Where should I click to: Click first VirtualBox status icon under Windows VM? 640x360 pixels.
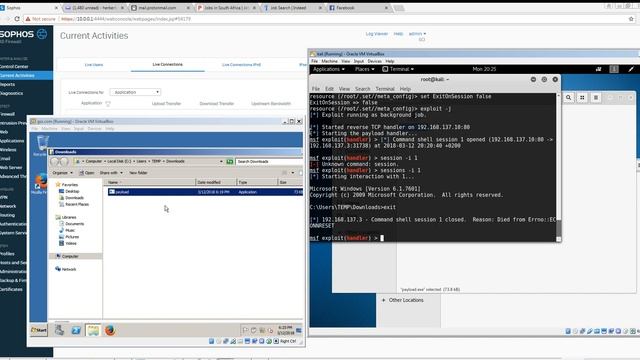211,341
